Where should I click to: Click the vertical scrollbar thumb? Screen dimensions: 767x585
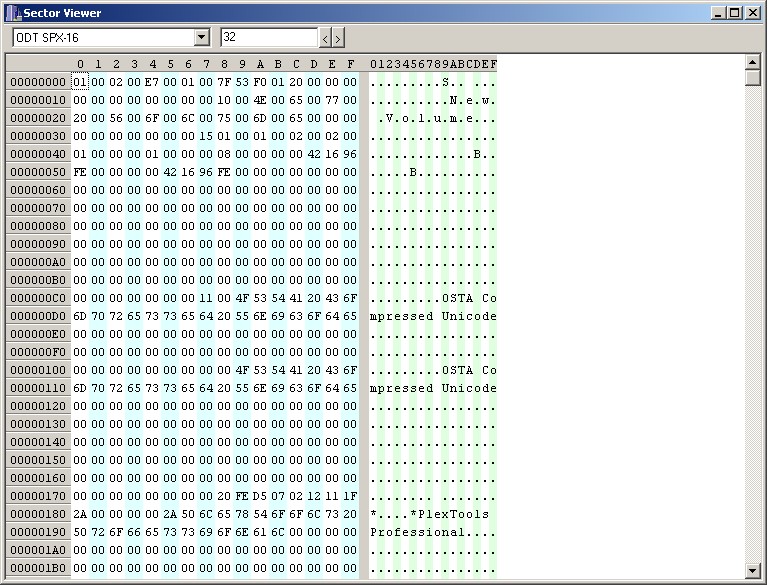point(753,79)
